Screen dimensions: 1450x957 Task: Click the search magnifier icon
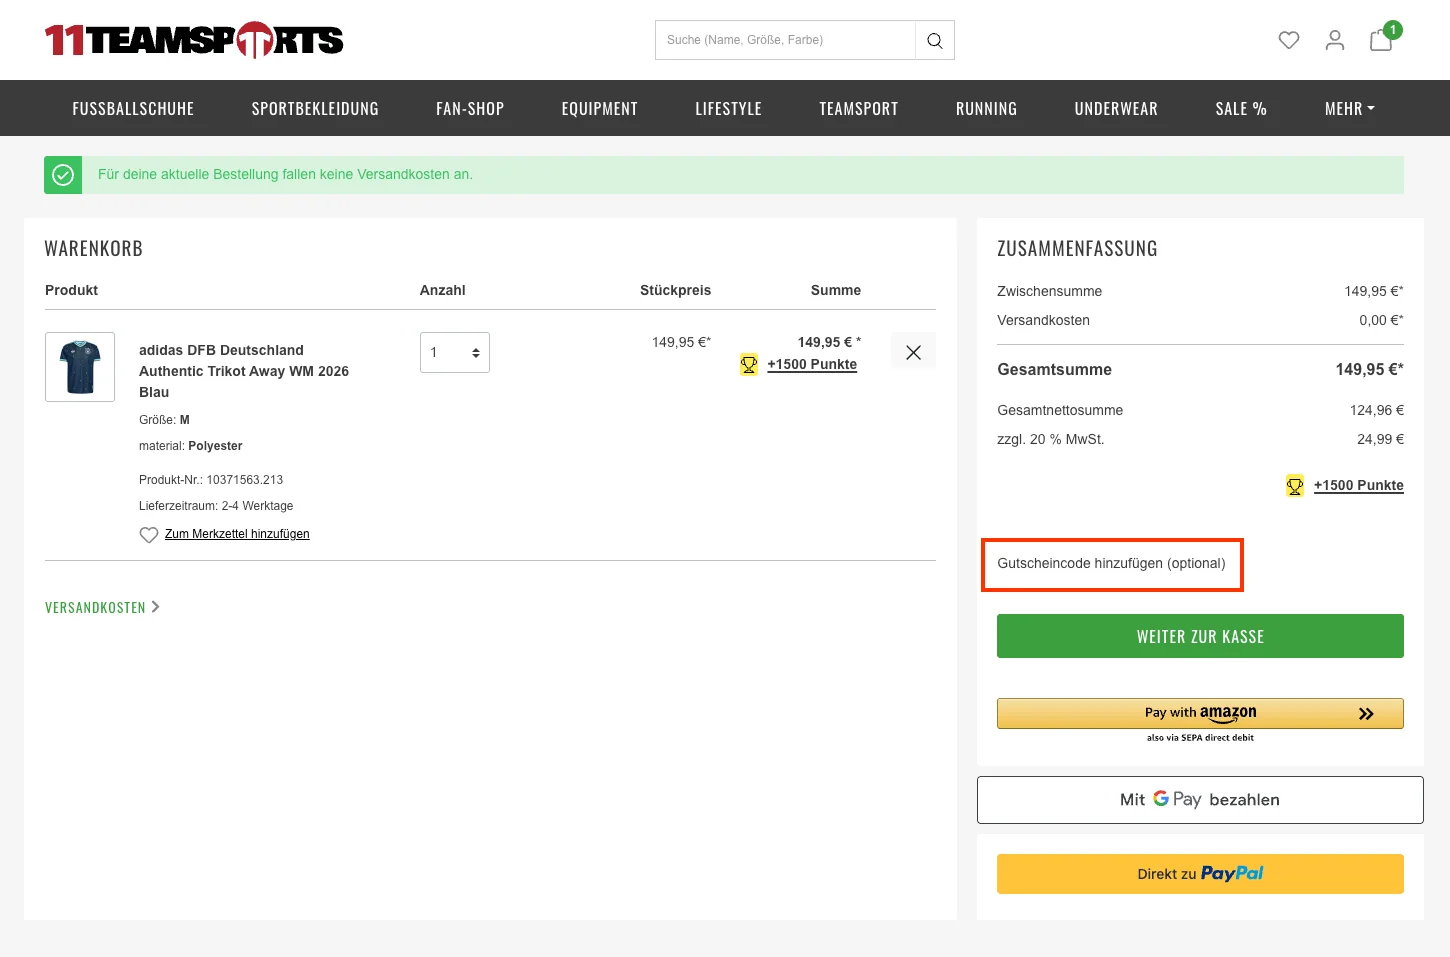(935, 40)
